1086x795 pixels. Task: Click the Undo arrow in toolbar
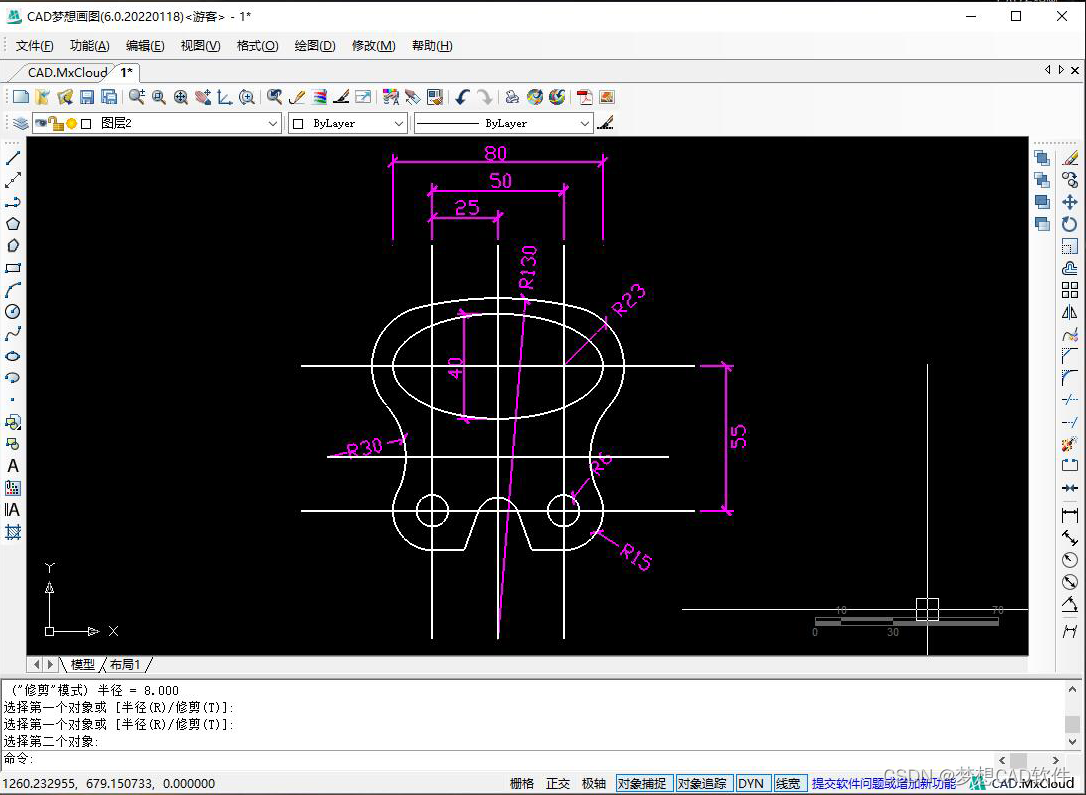click(463, 97)
